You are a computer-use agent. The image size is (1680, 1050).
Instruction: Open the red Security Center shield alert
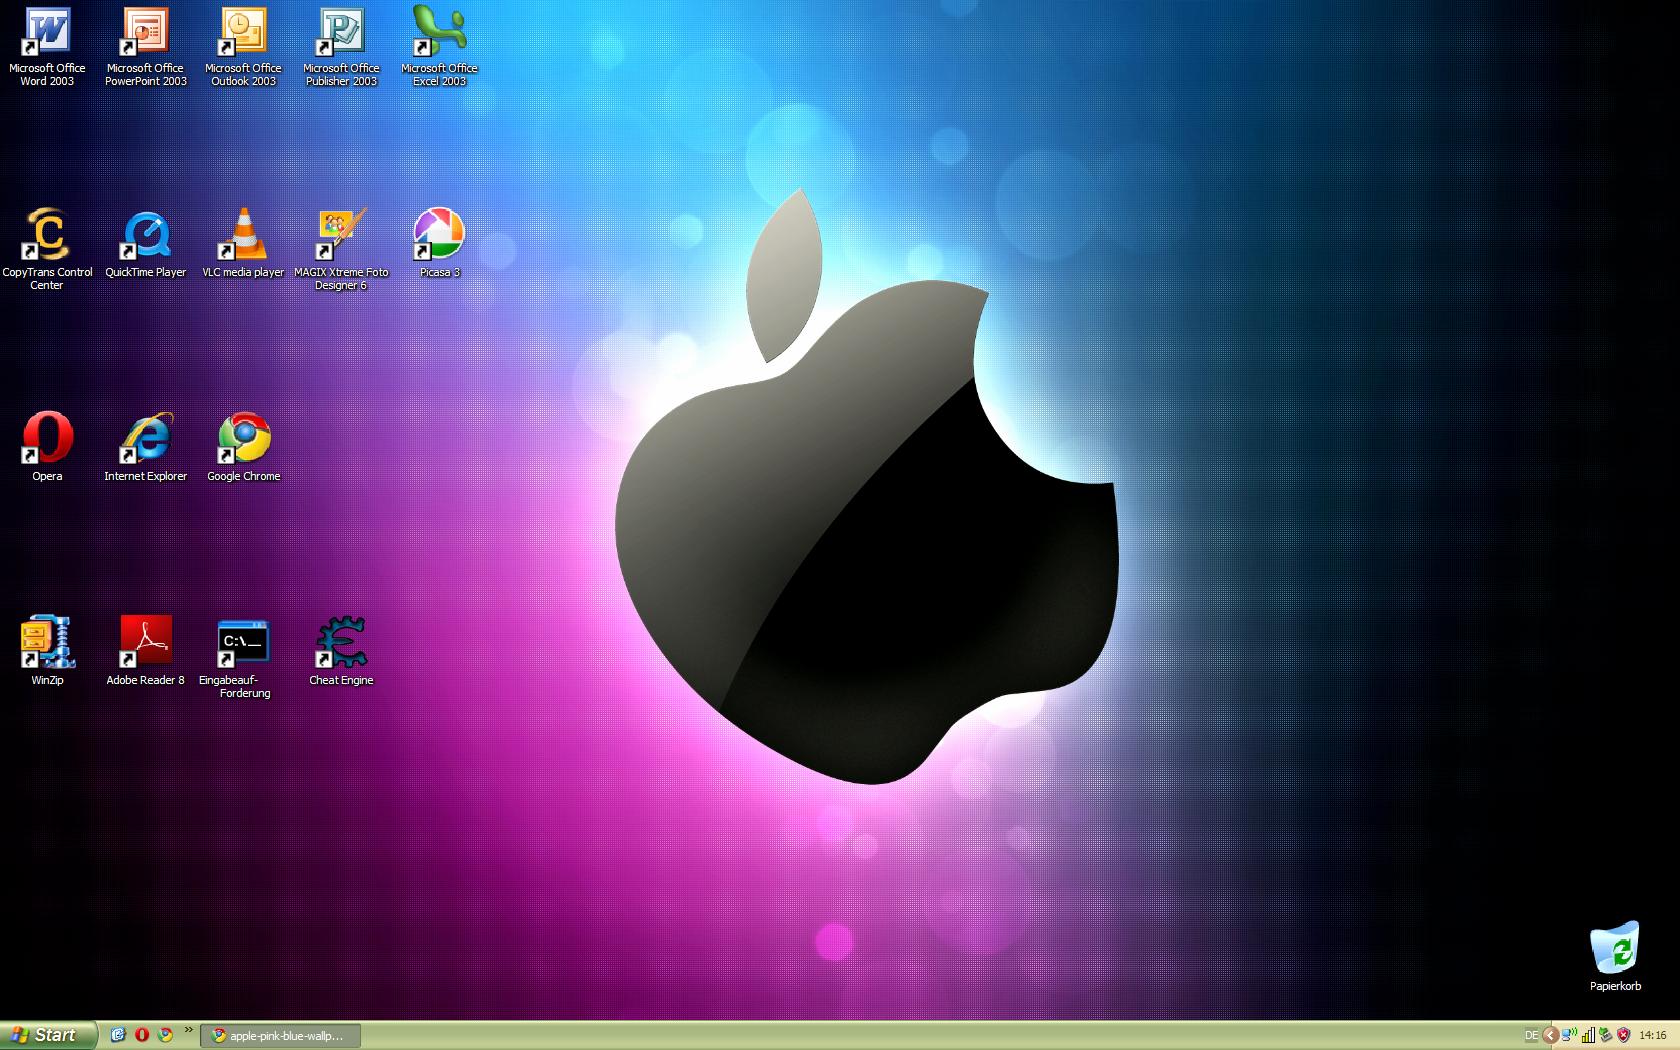coord(1624,1036)
